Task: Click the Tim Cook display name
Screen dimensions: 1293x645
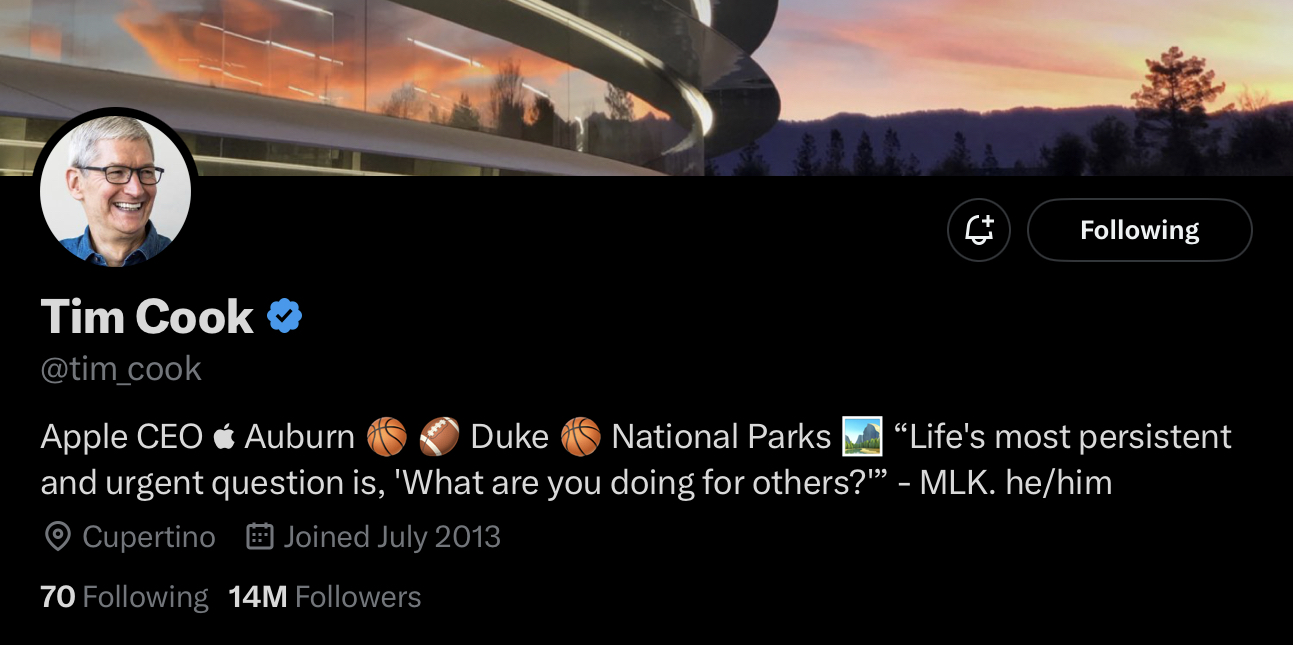Action: (147, 317)
